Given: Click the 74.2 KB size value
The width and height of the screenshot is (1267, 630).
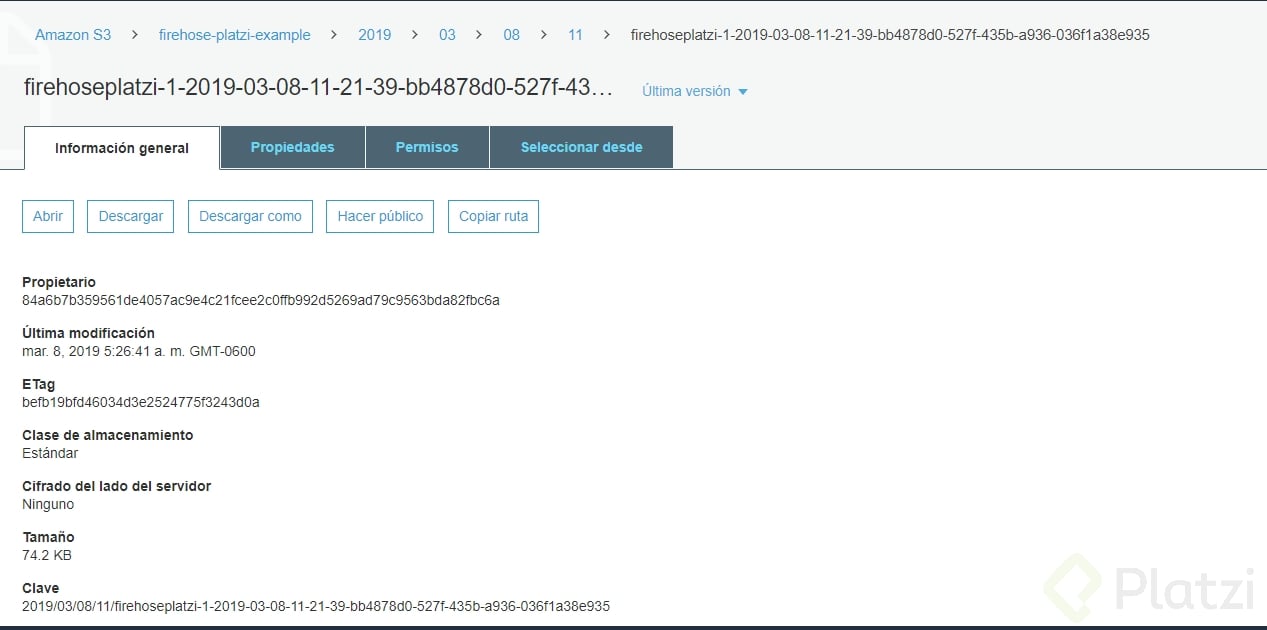Looking at the screenshot, I should (47, 555).
